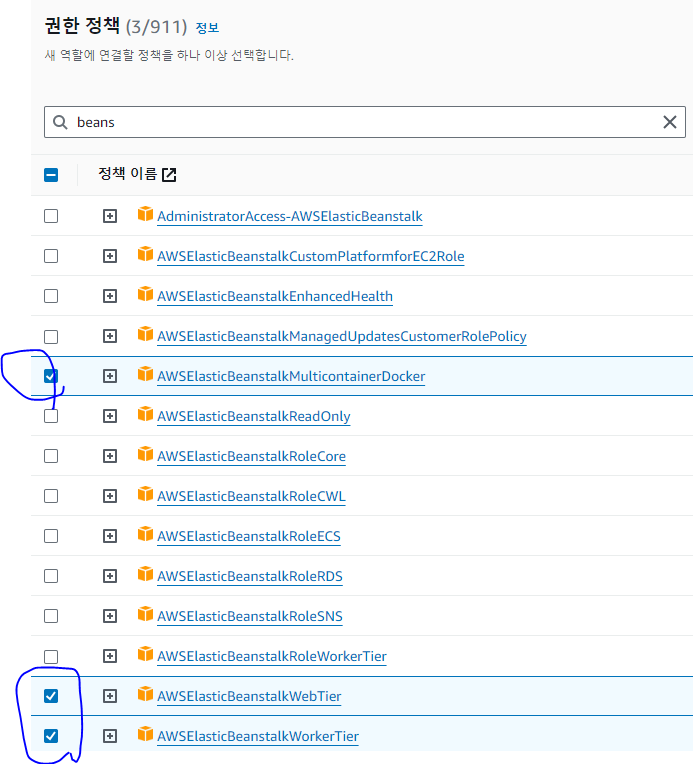Image resolution: width=693 pixels, height=764 pixels.
Task: Select the AWSElasticBeanstalkEnhancedHealth policy checkbox
Action: click(51, 296)
